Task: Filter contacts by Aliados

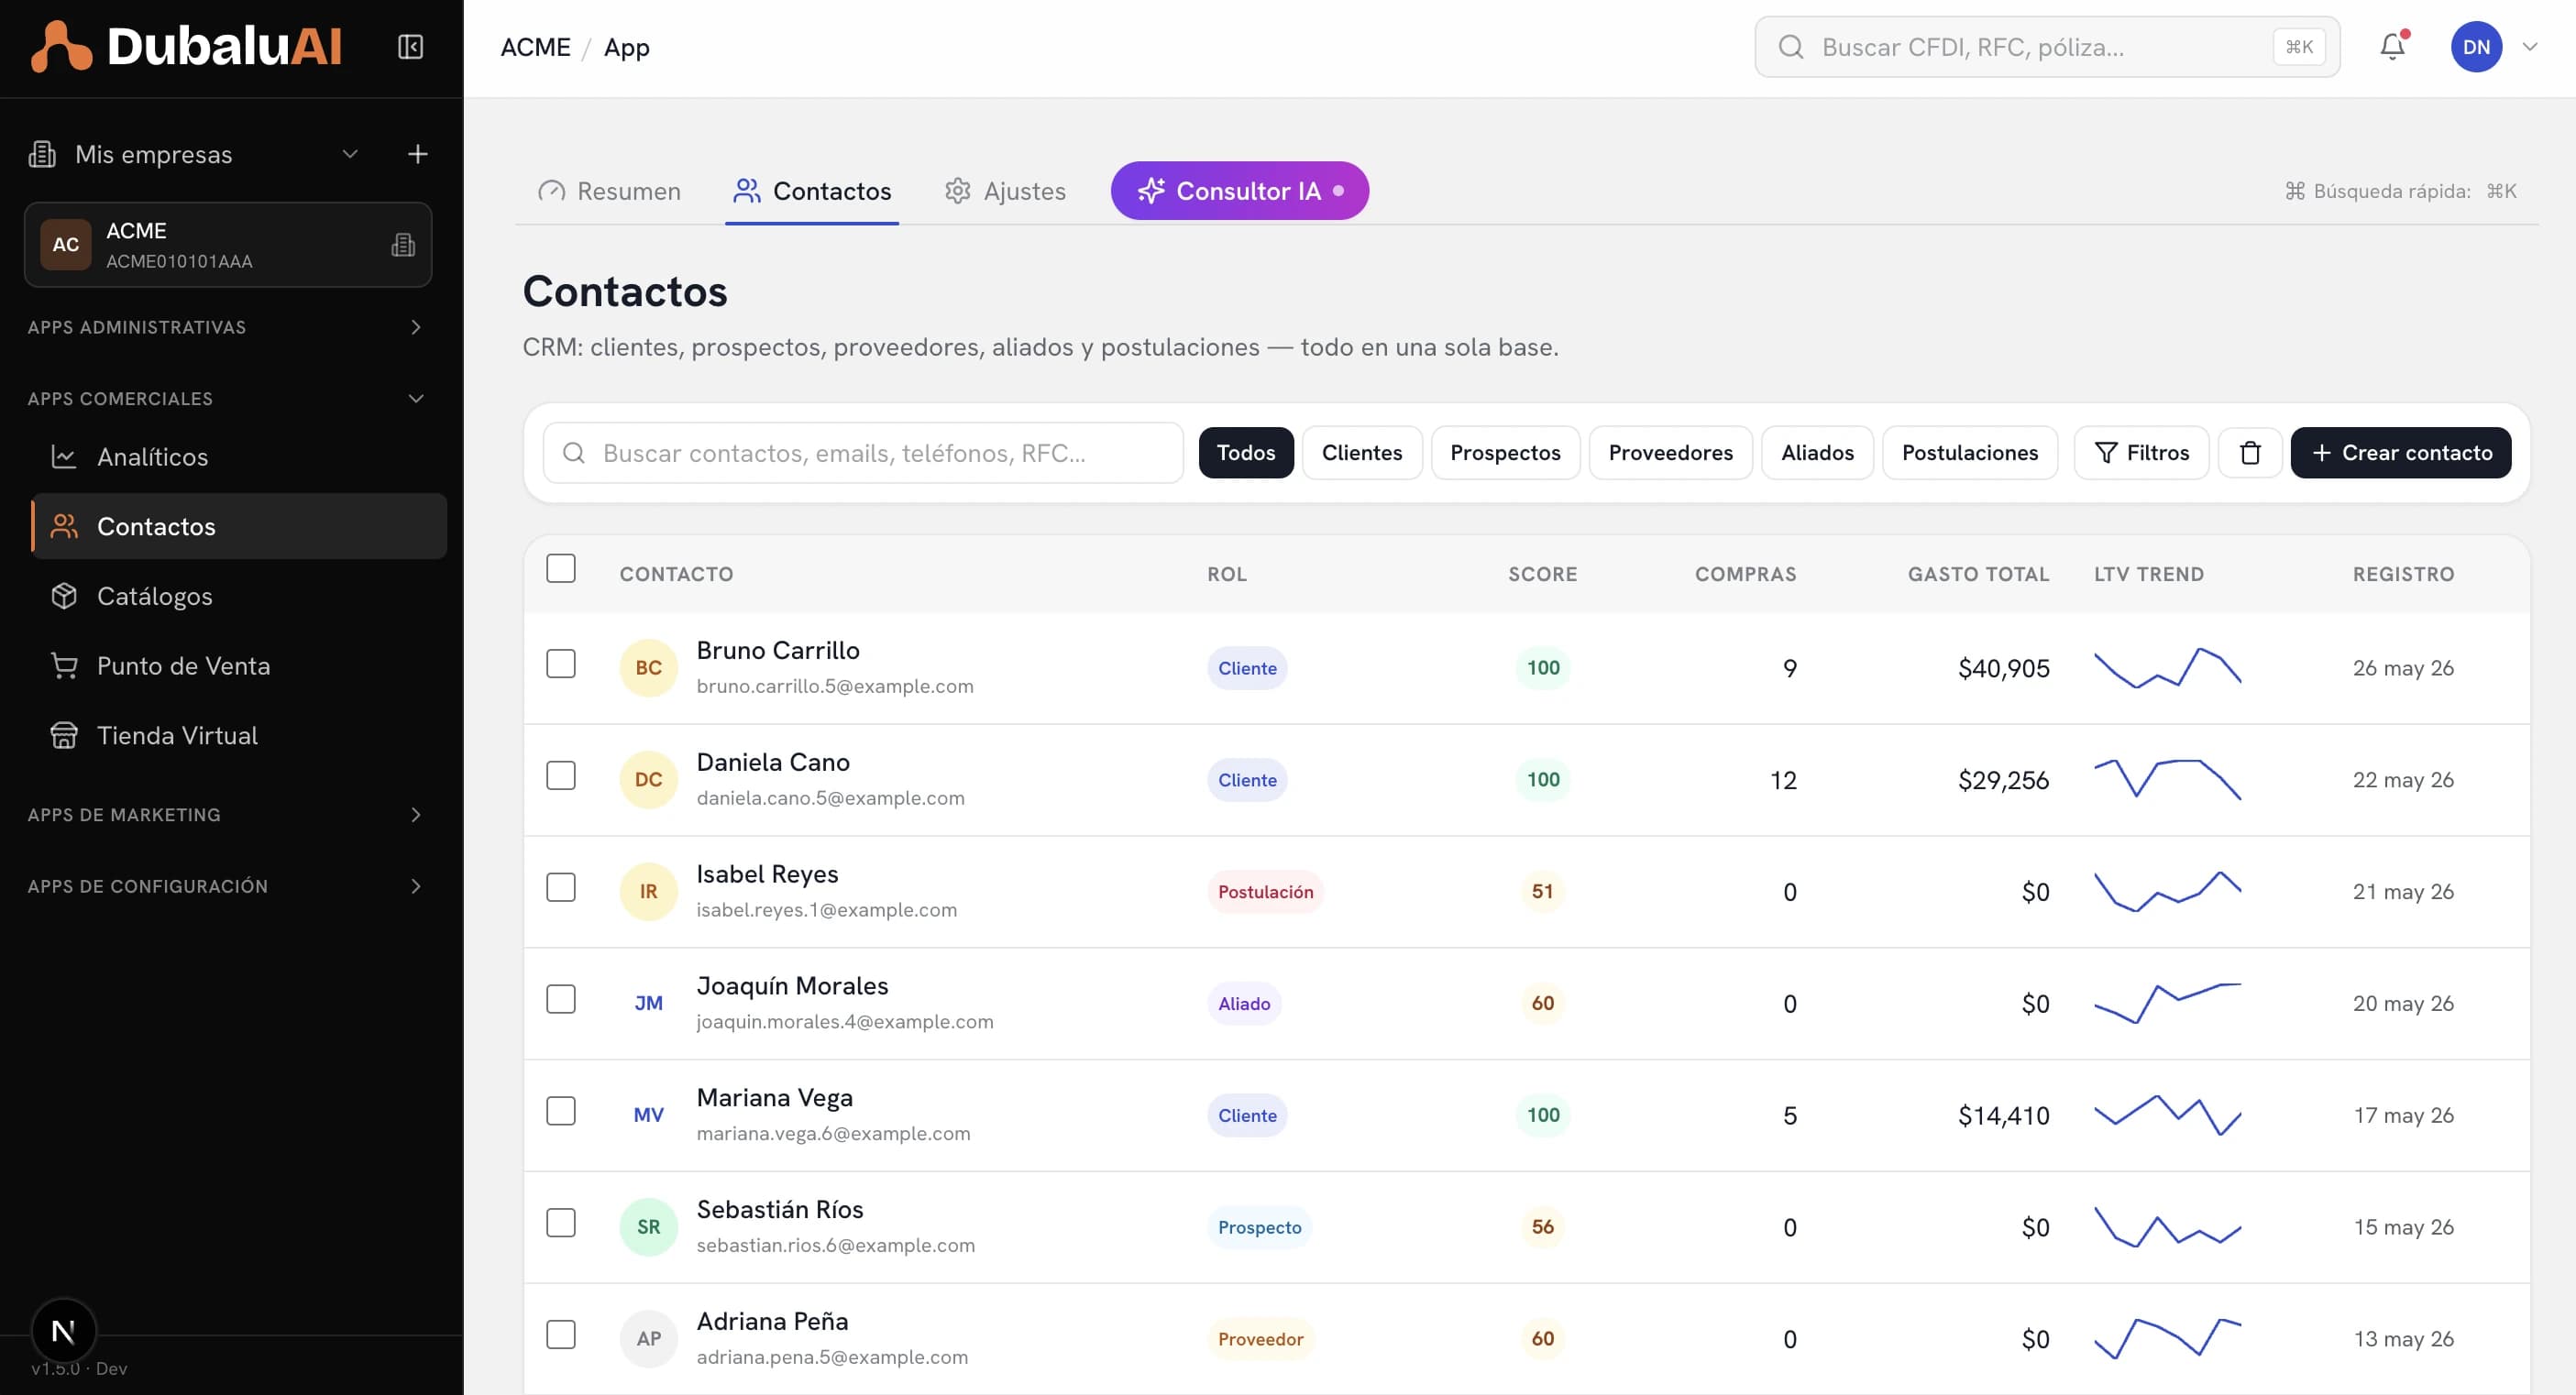Action: pos(1817,453)
